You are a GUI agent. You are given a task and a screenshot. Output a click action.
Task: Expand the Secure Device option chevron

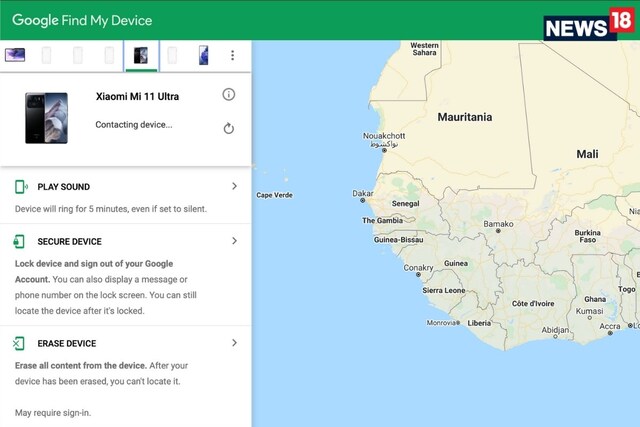234,241
